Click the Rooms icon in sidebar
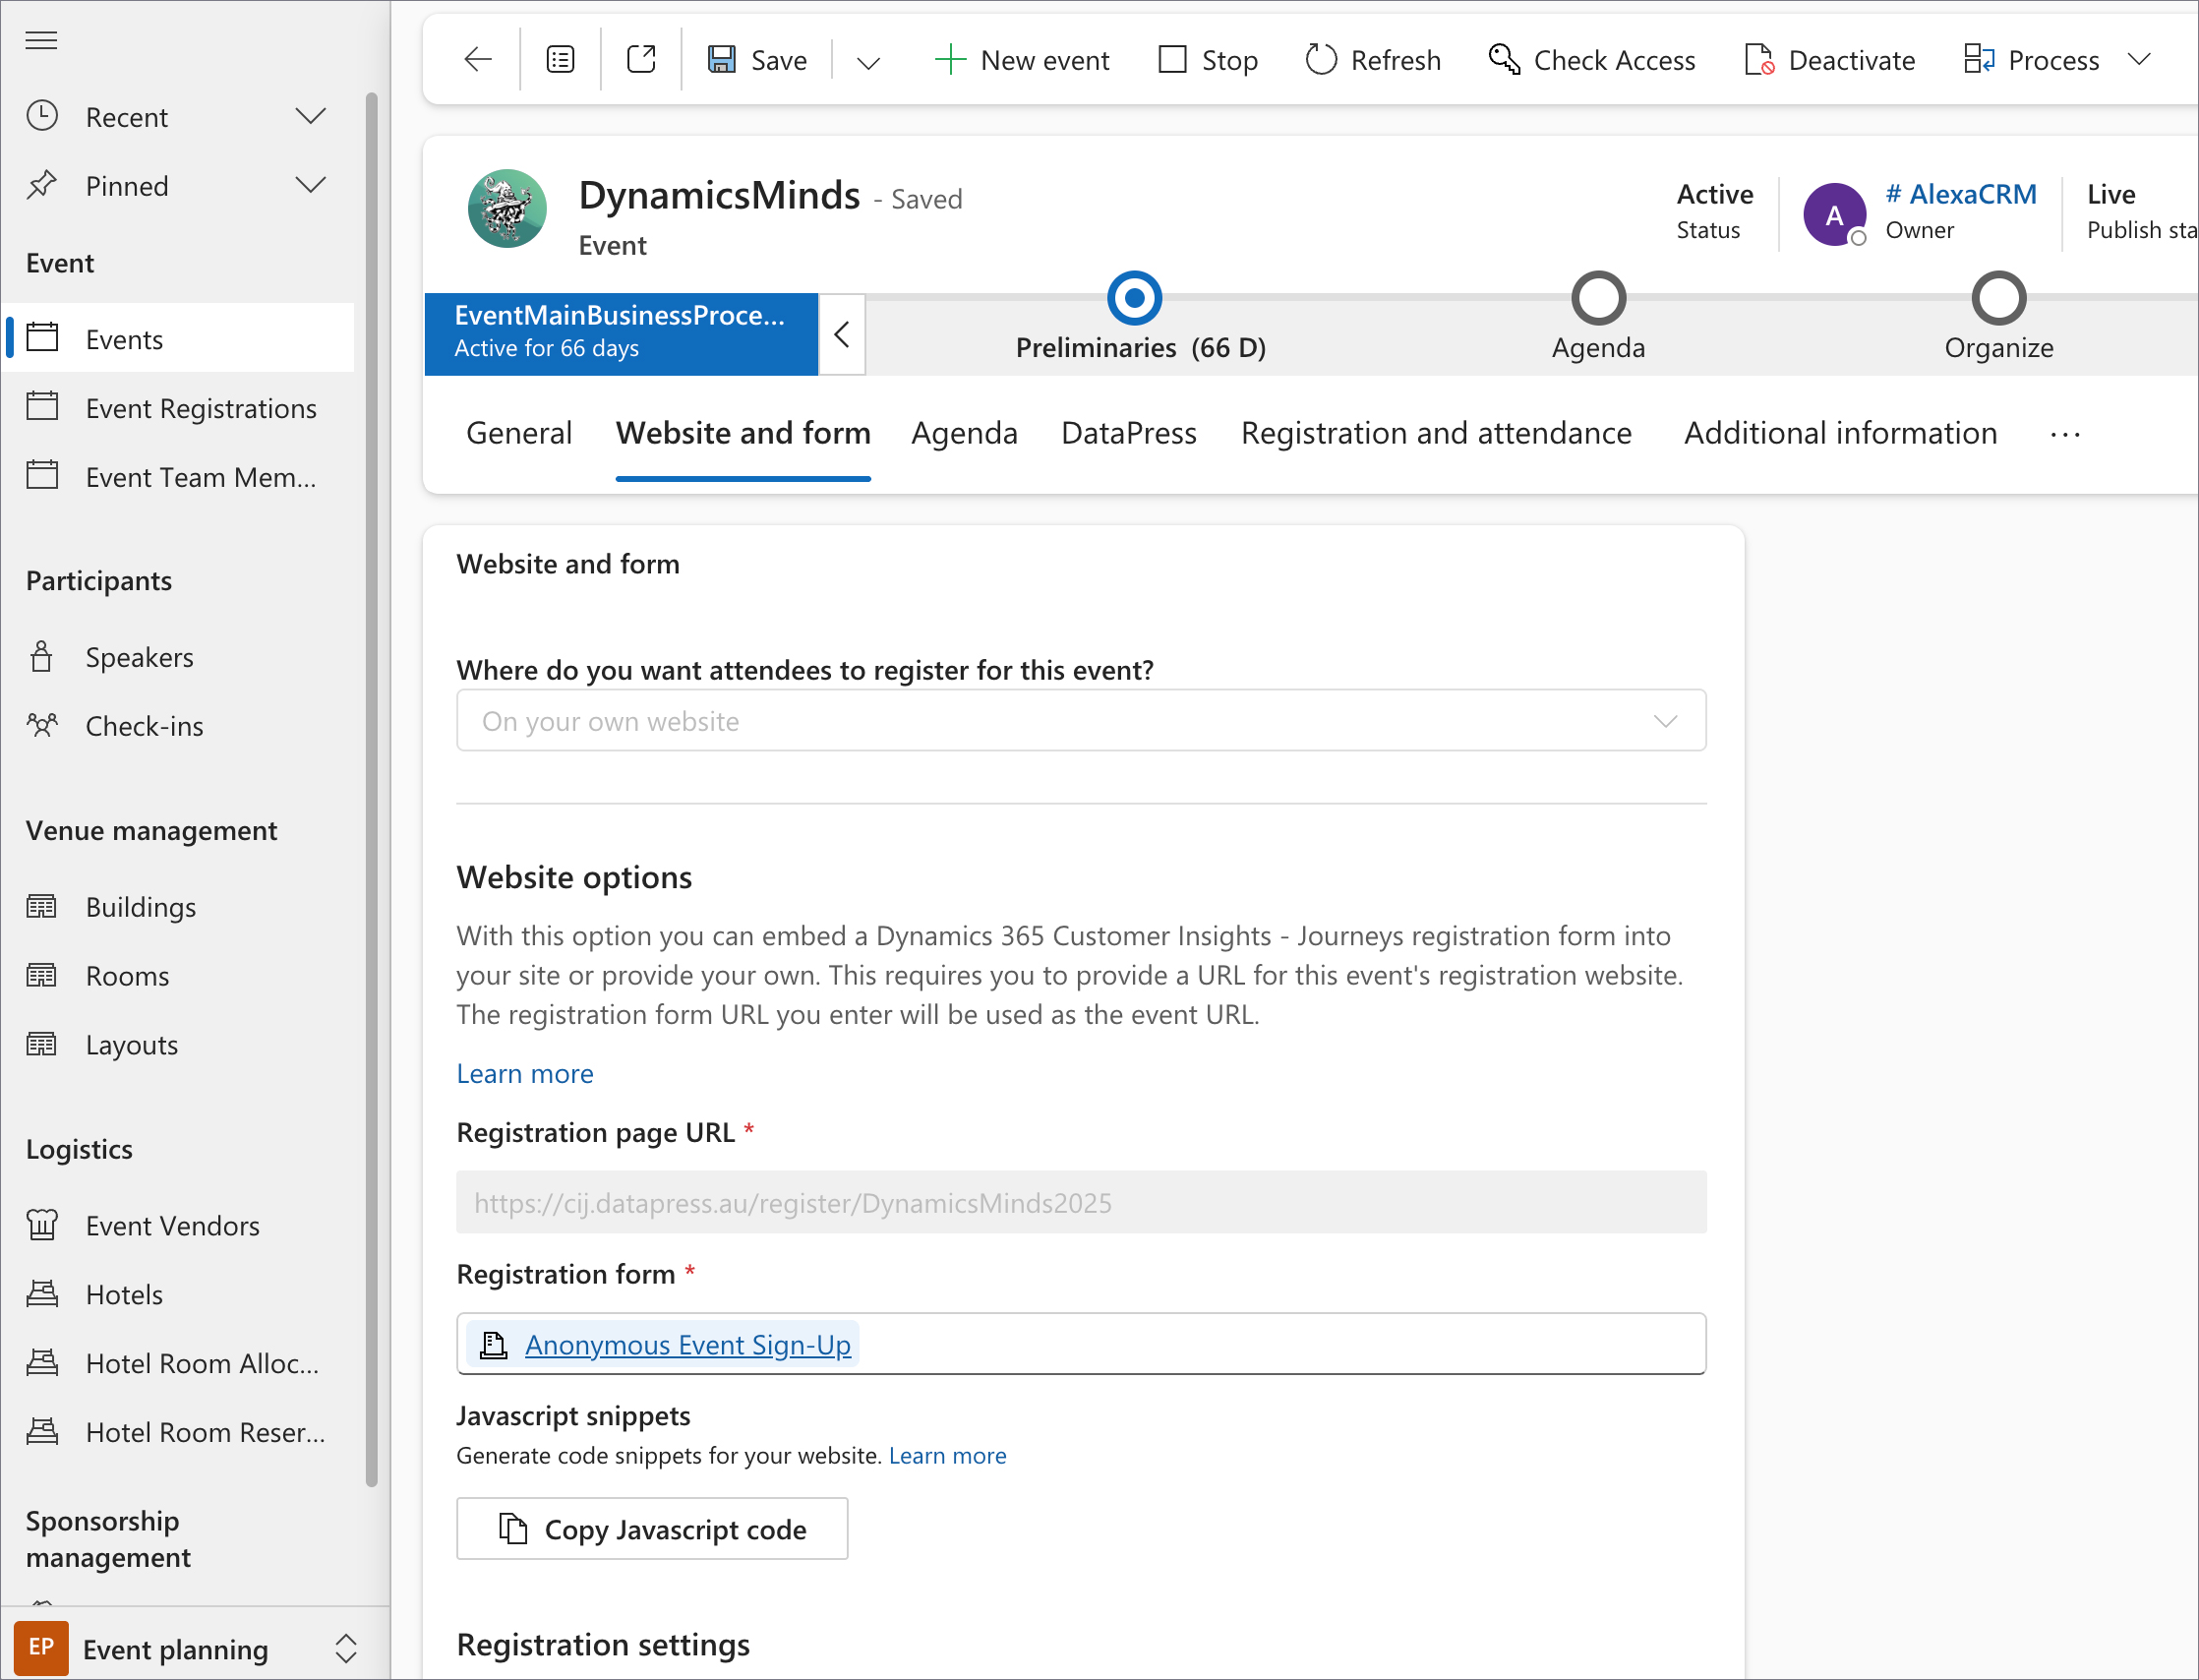This screenshot has height=1680, width=2199. pos(41,976)
